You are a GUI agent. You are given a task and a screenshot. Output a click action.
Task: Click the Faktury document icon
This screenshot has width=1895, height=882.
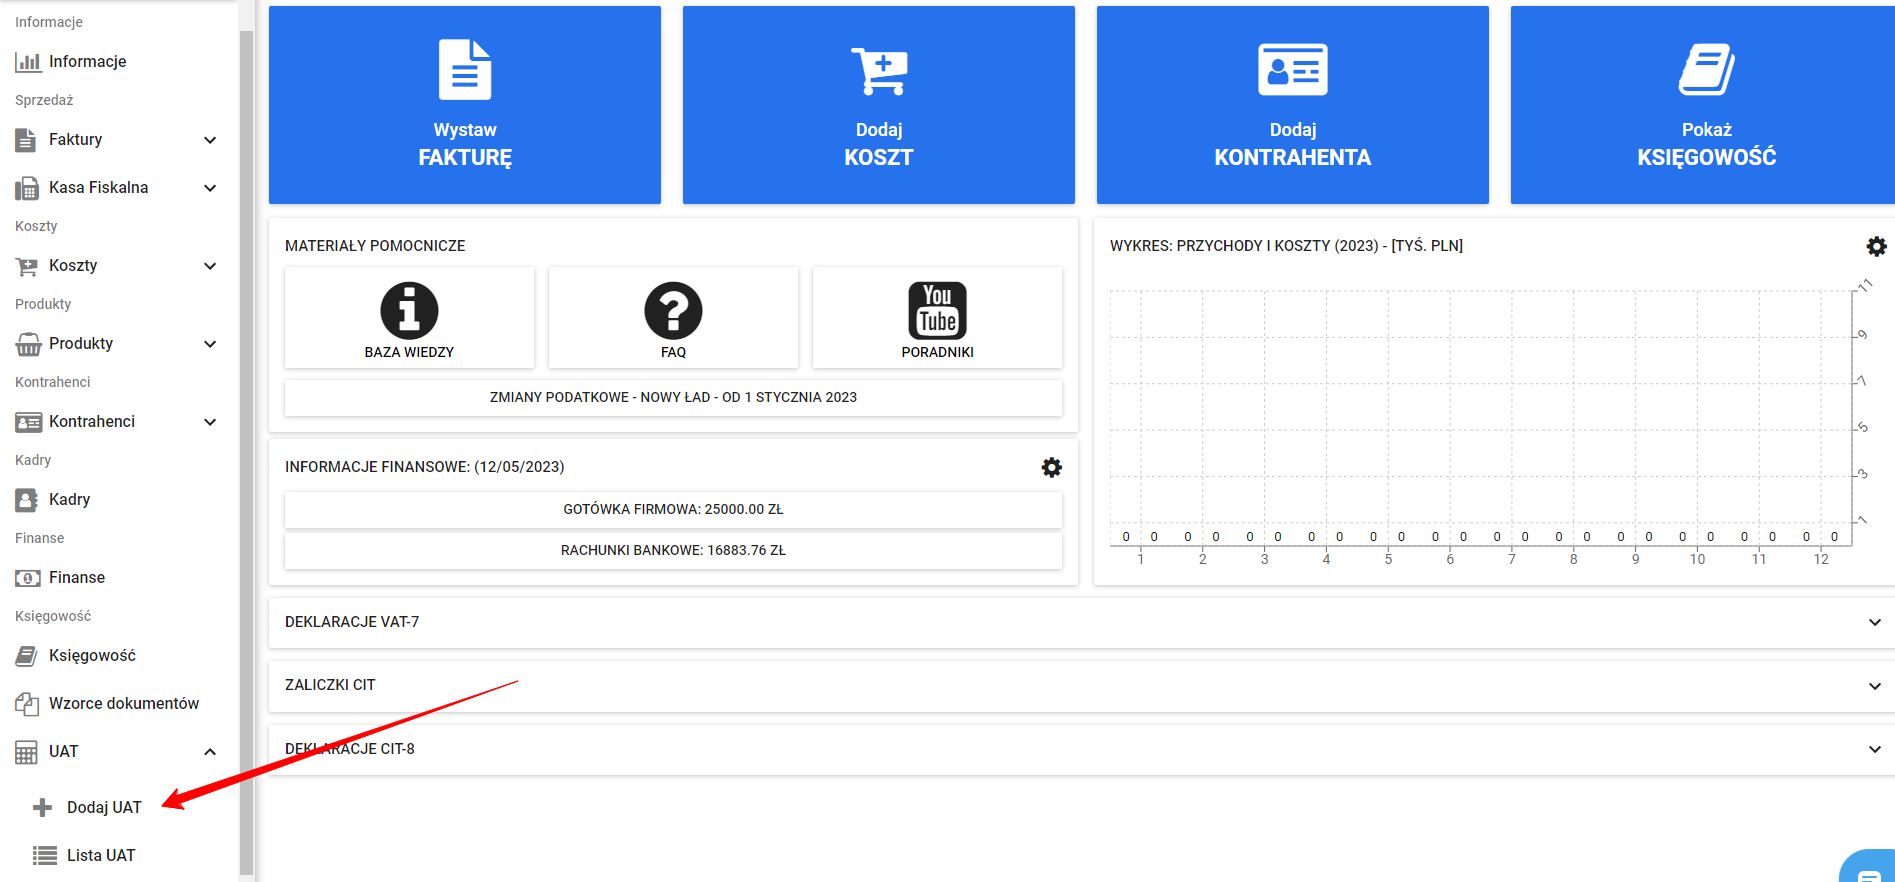(x=26, y=140)
